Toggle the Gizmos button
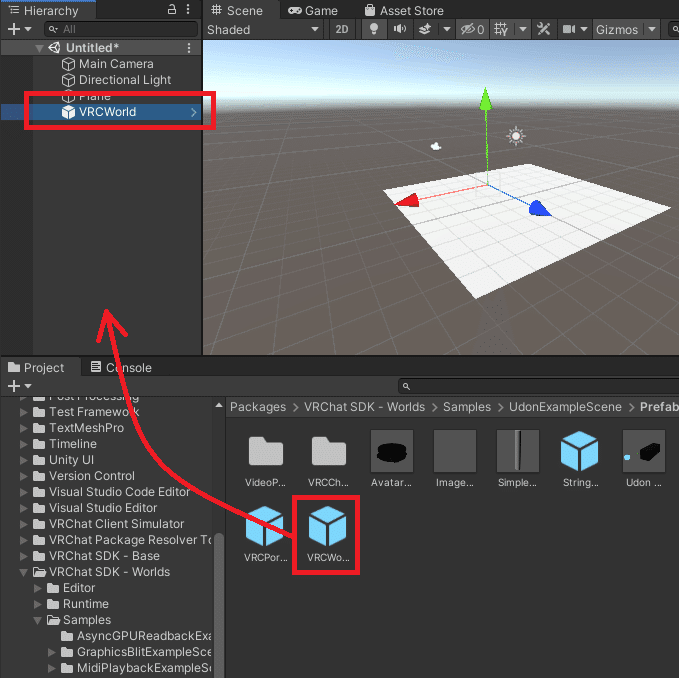679x678 pixels. (617, 29)
